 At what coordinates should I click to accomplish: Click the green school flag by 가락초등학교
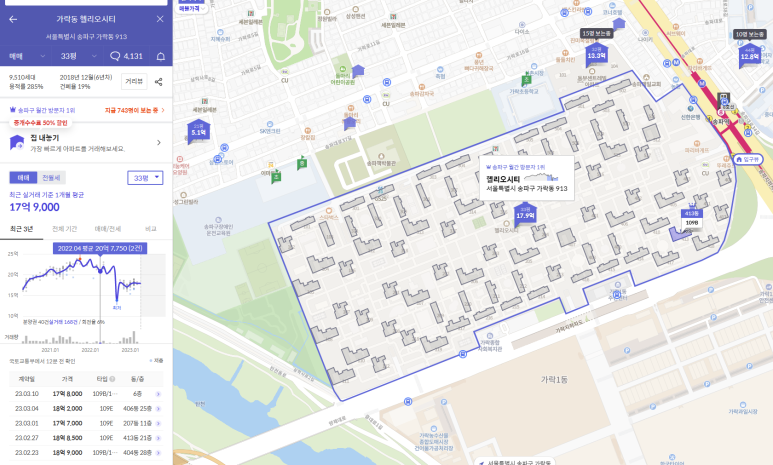tap(527, 80)
